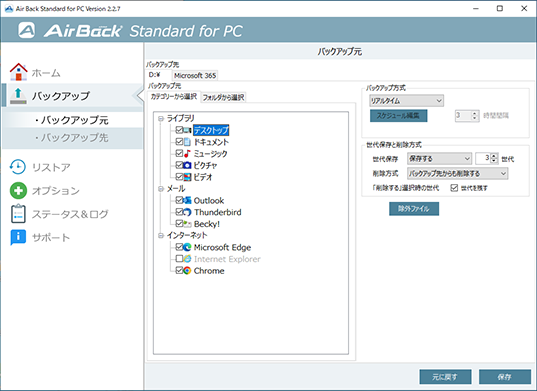Enable the Internet Explorer checkbox

pos(179,258)
